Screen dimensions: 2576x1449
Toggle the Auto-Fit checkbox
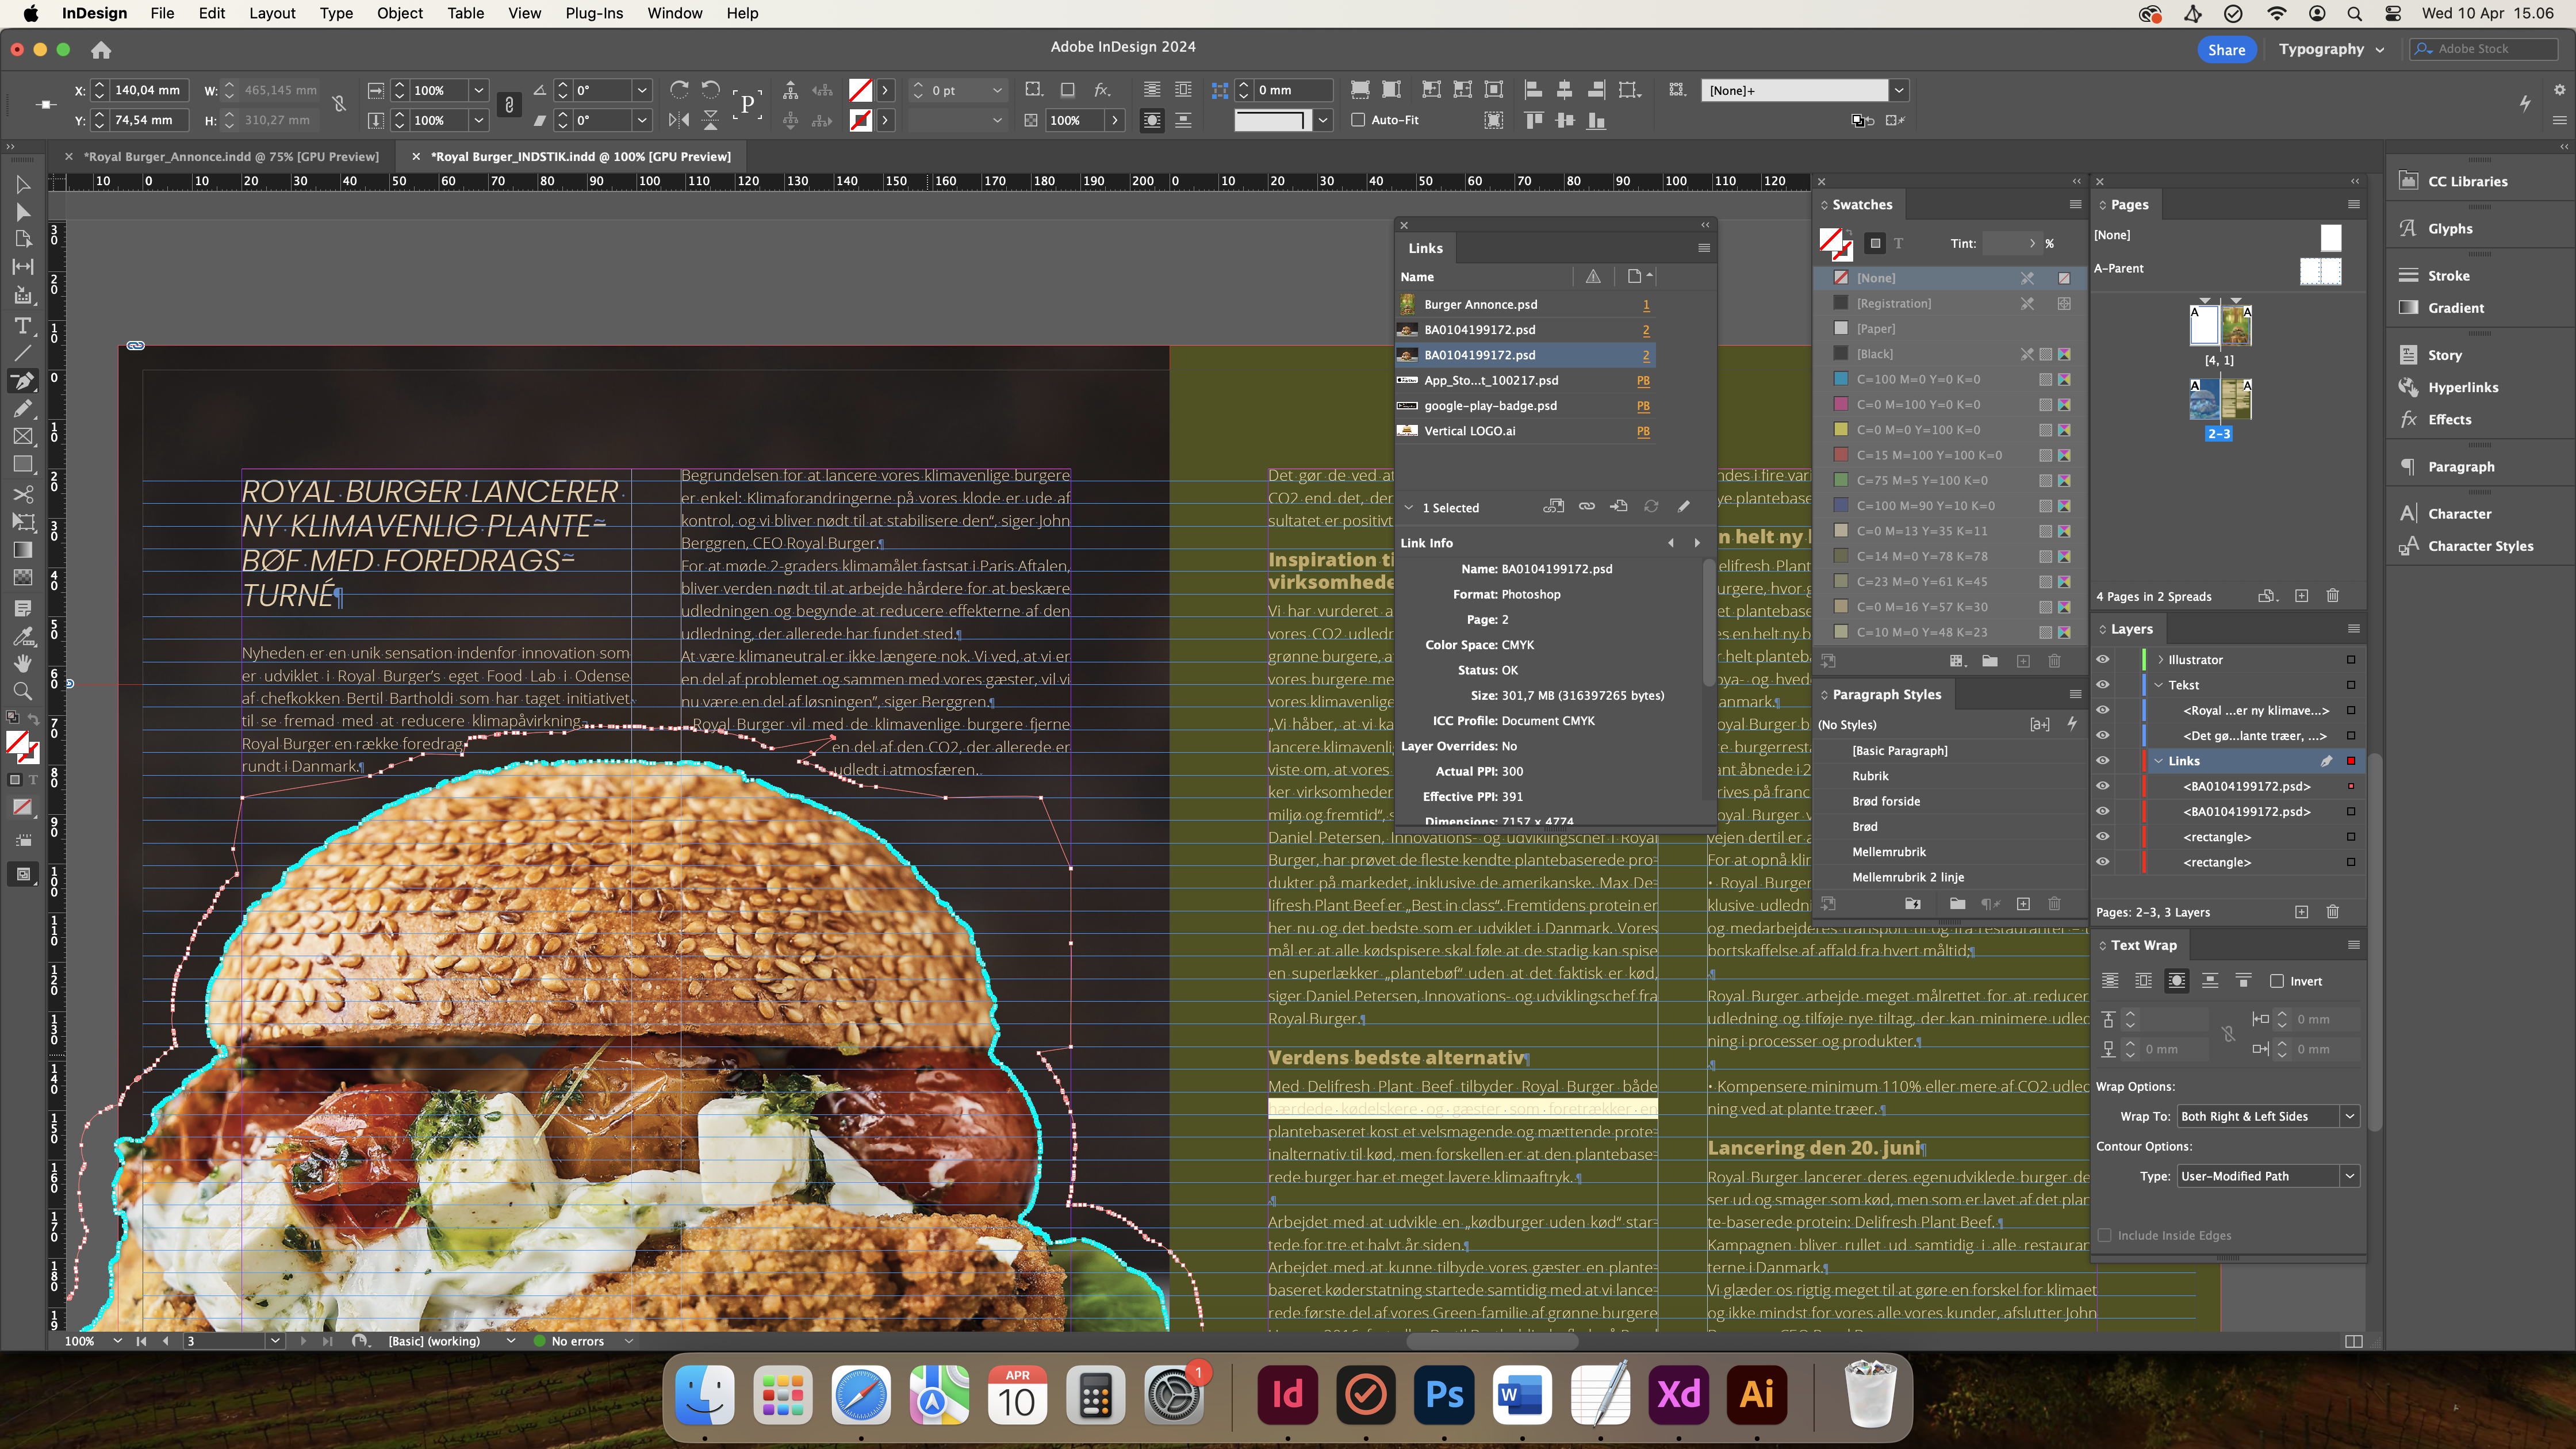(1358, 120)
